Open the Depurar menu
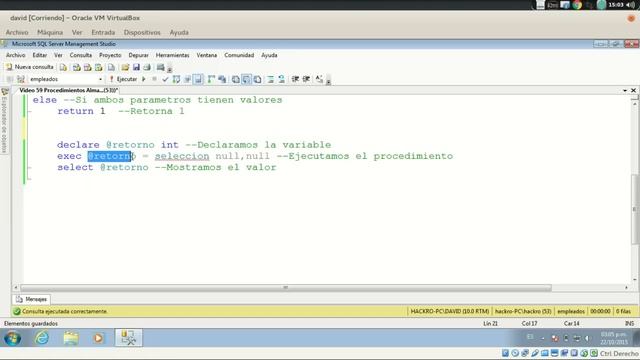The height and width of the screenshot is (360, 640). (138, 55)
